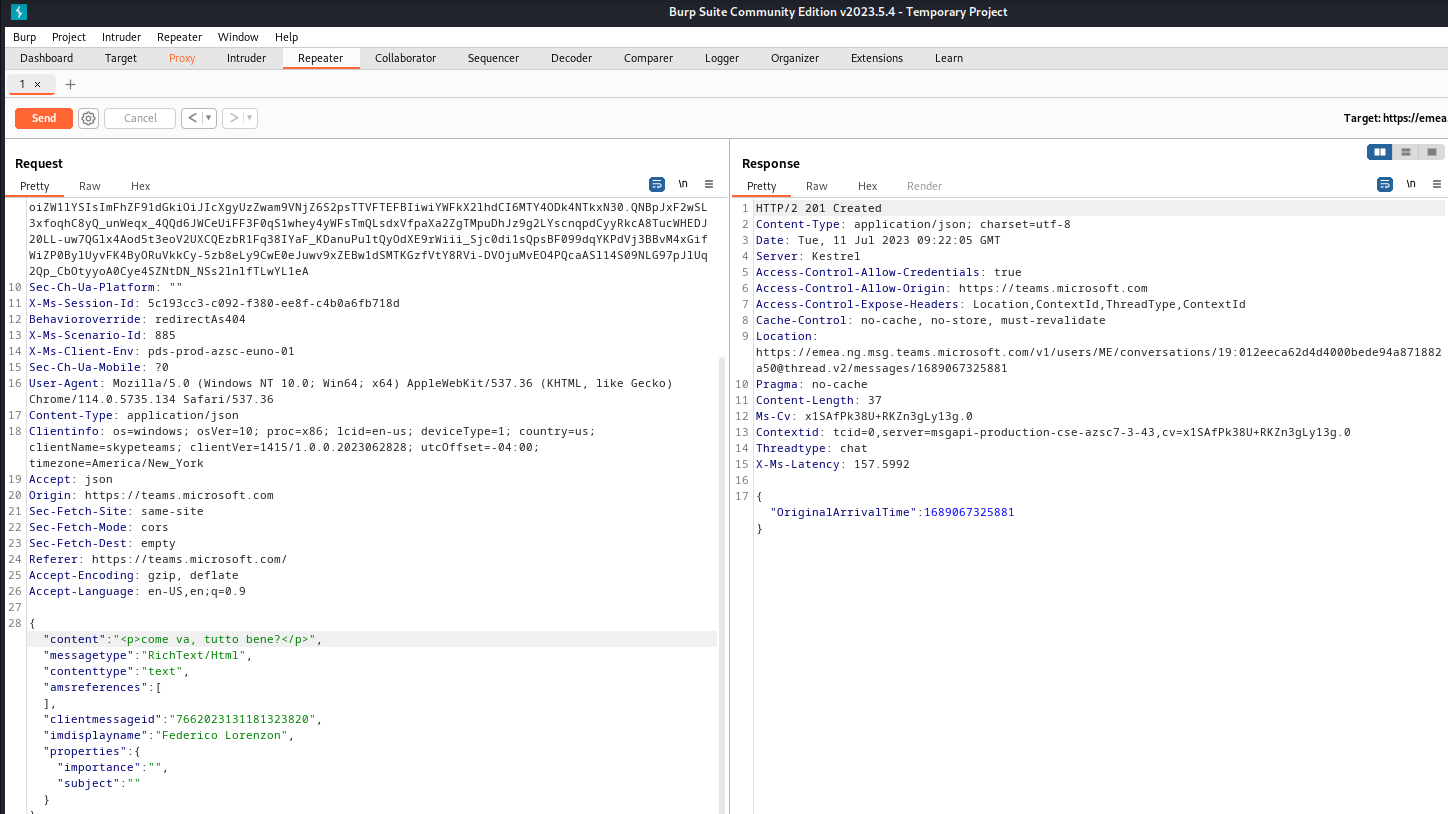1448x814 pixels.
Task: Click the Request pane vertical scrollbar
Action: pos(723,585)
